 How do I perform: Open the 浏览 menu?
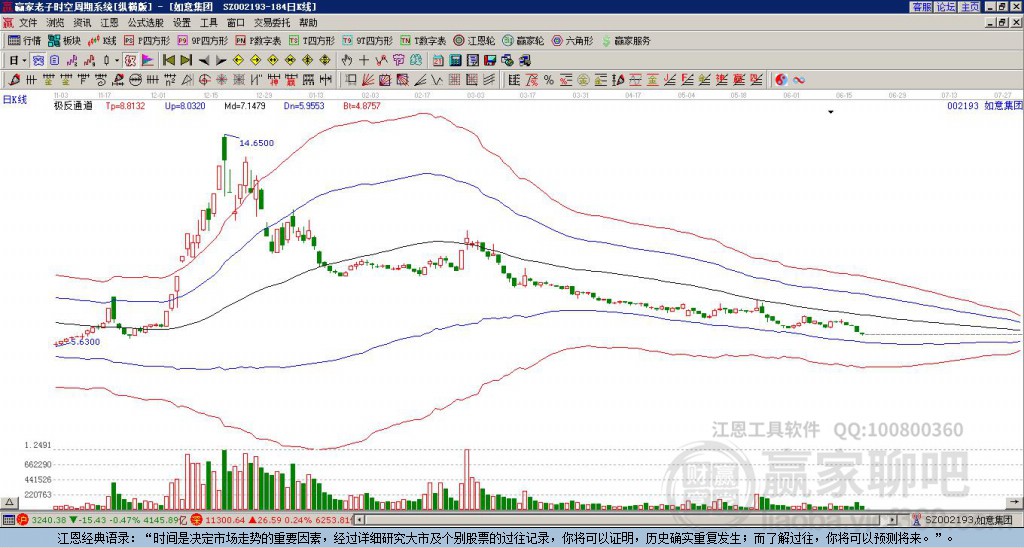point(56,23)
